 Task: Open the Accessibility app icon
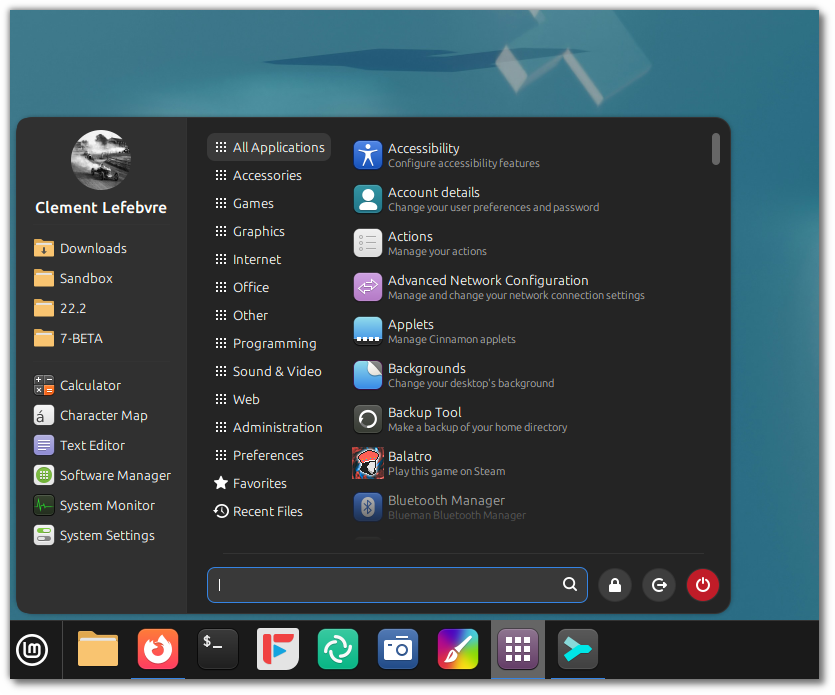pos(368,155)
